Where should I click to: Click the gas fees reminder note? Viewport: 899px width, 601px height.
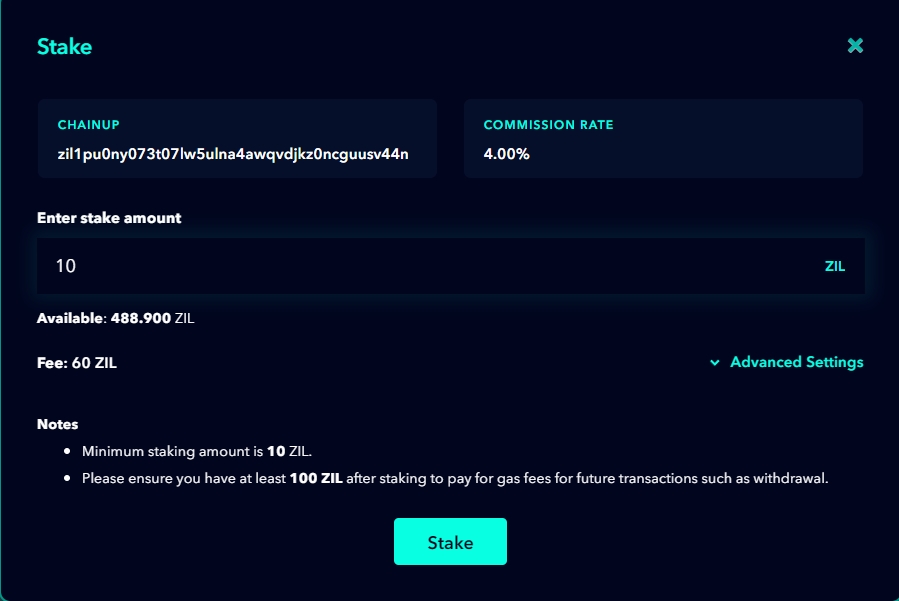pyautogui.click(x=455, y=478)
